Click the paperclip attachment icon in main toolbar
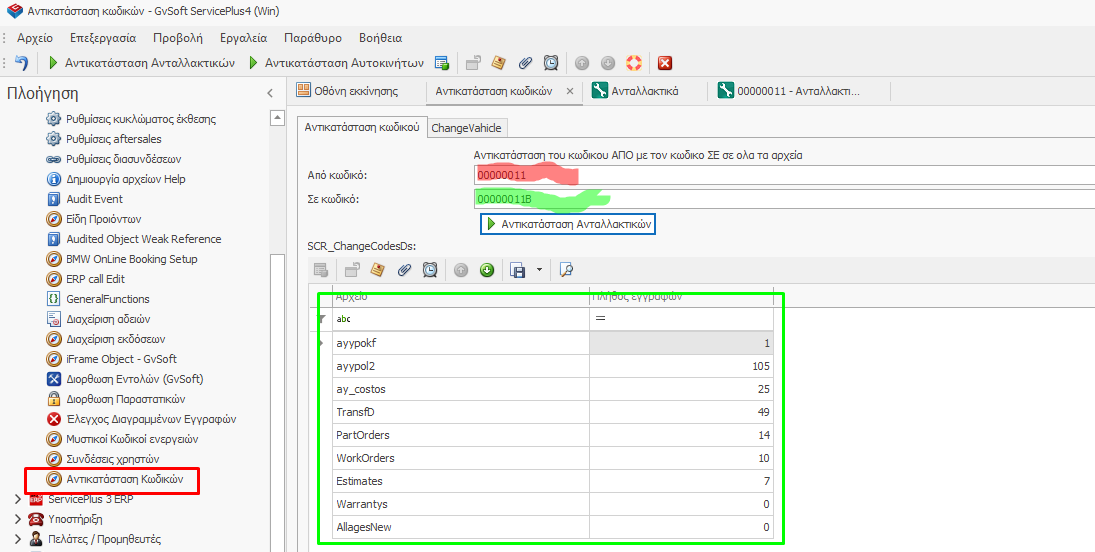This screenshot has width=1095, height=552. 525,63
